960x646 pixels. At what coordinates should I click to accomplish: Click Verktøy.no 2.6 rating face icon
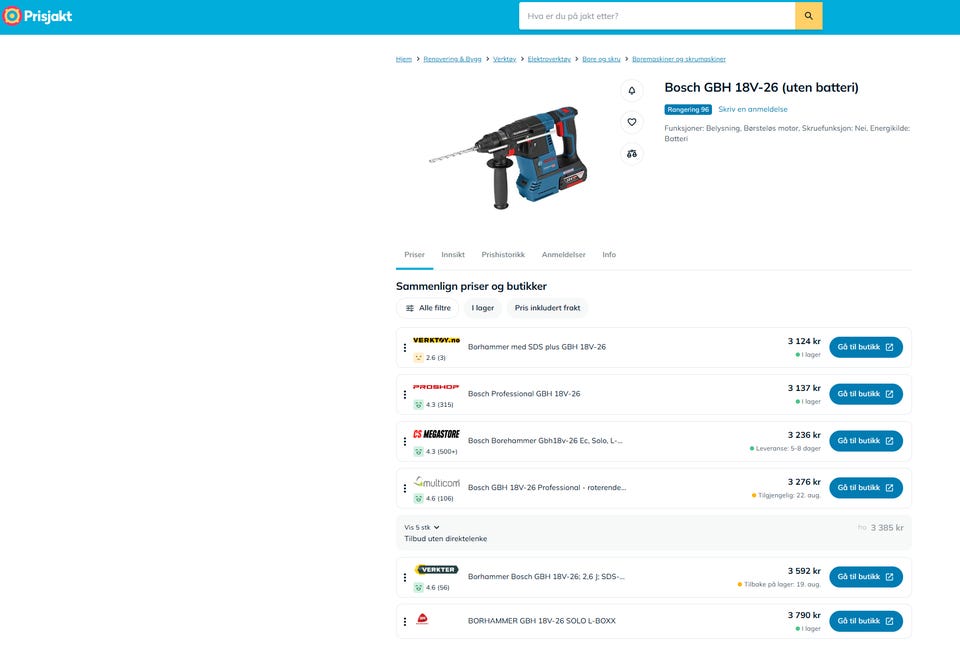click(x=418, y=358)
